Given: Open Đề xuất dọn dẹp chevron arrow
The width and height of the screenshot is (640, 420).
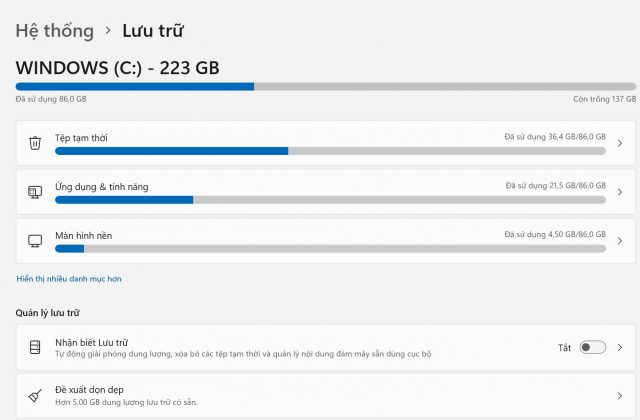Looking at the screenshot, I should [620, 396].
